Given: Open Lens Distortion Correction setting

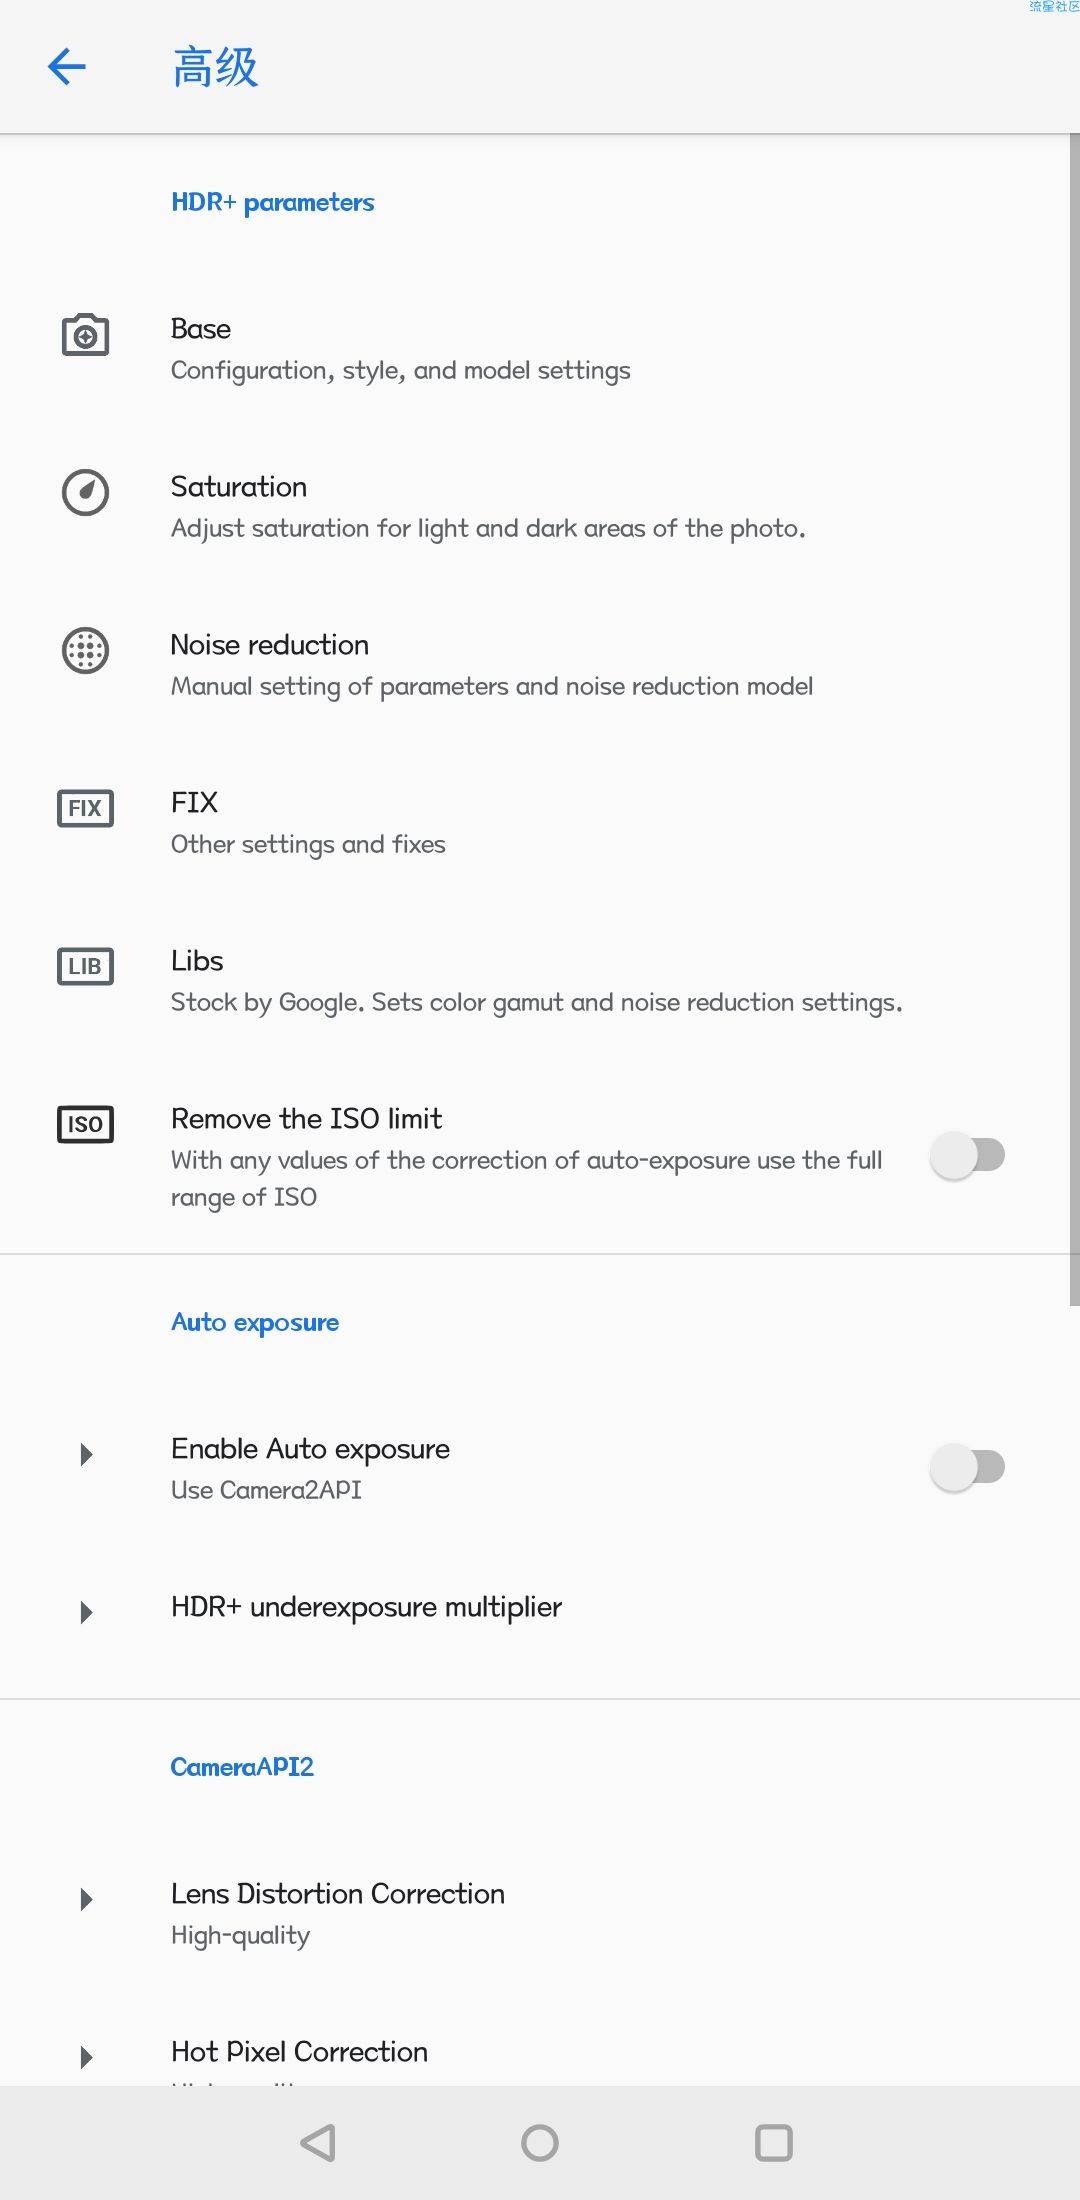Looking at the screenshot, I should pyautogui.click(x=540, y=1913).
